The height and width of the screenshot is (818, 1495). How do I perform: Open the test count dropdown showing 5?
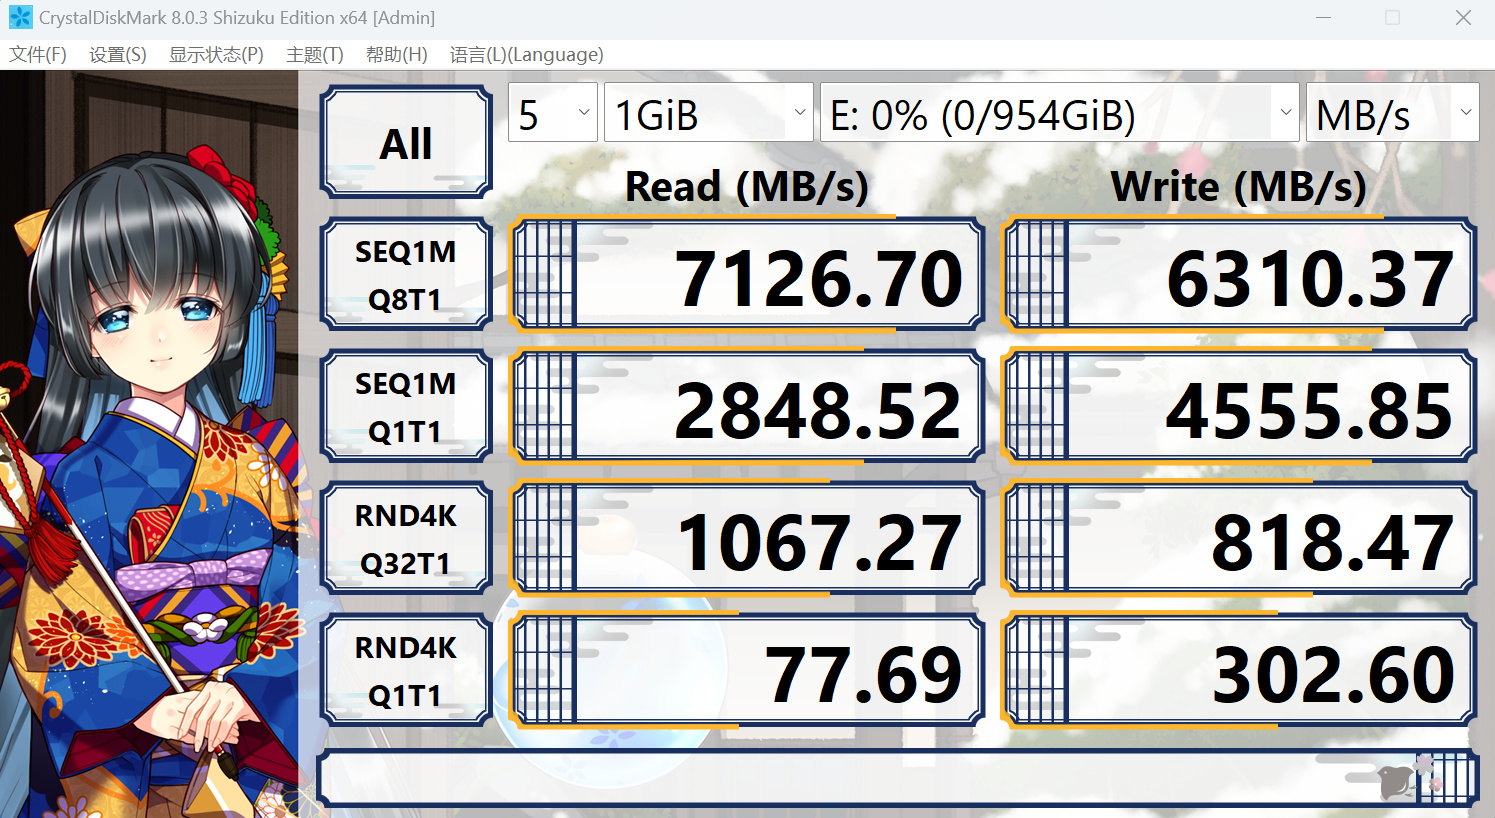coord(553,112)
